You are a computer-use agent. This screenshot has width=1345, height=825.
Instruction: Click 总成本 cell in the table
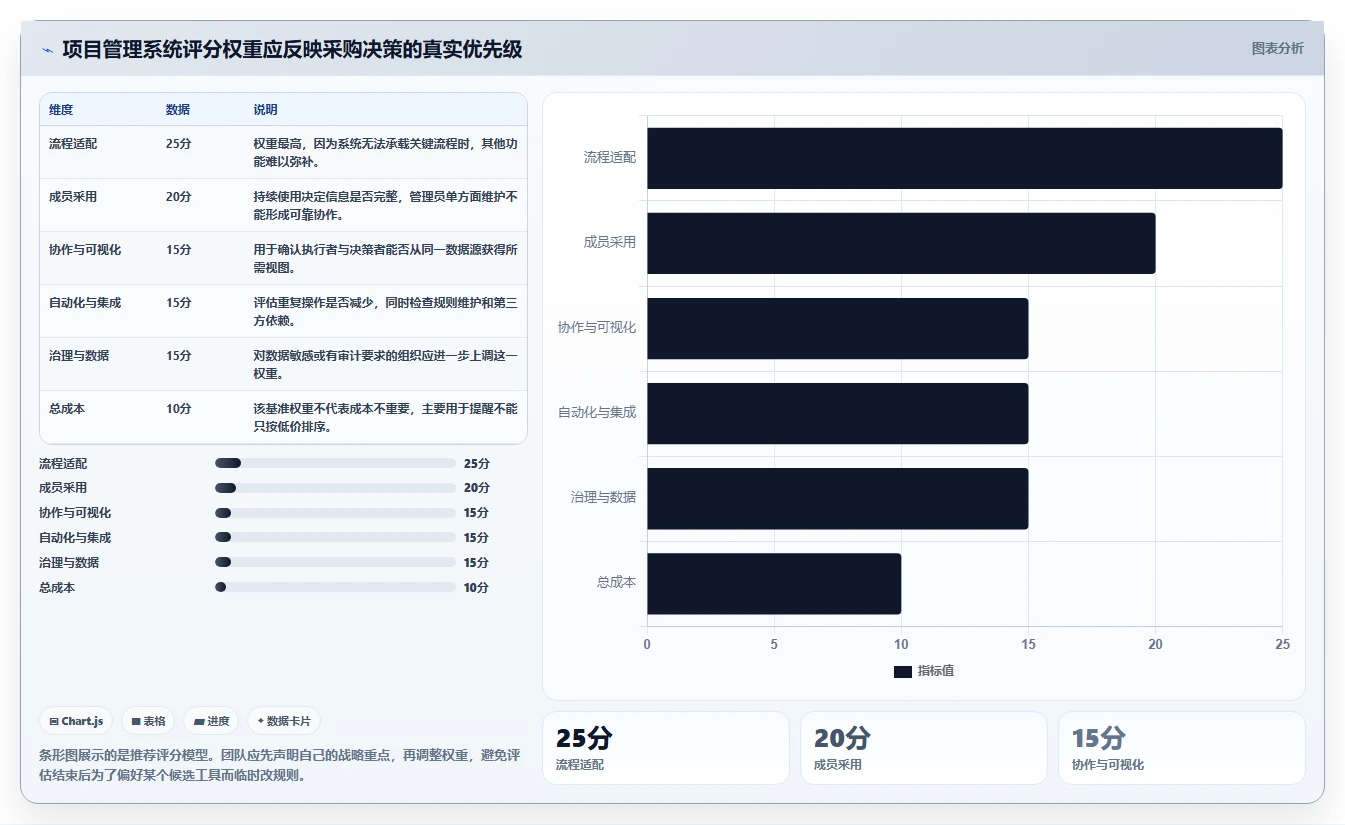click(67, 409)
